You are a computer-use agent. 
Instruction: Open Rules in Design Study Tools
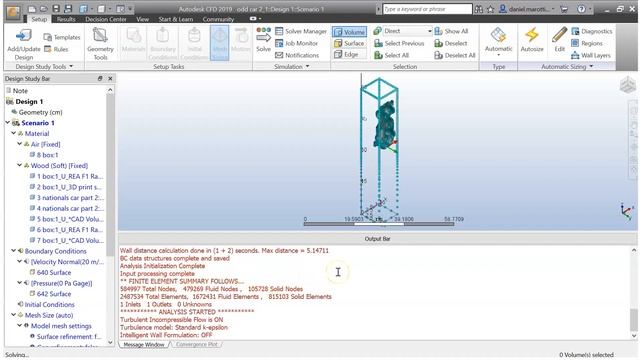56,49
